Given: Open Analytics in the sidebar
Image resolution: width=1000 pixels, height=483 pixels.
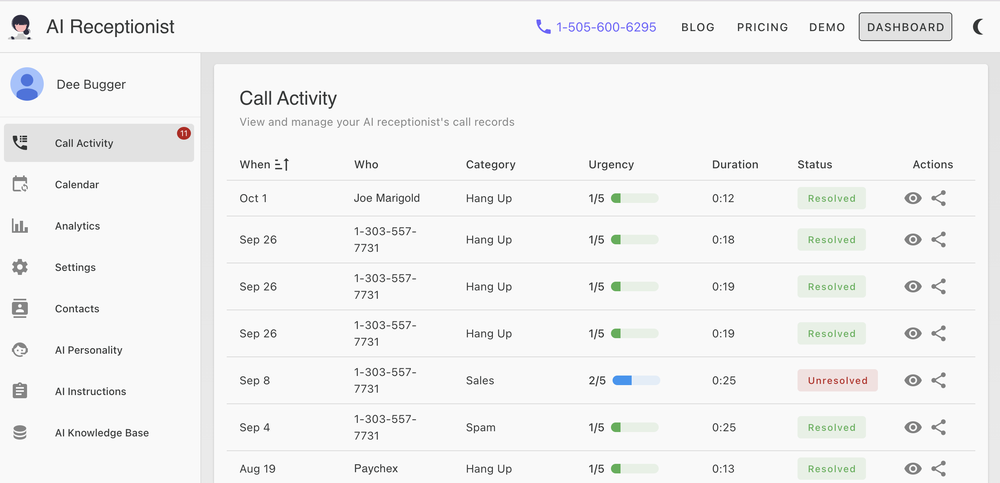Looking at the screenshot, I should coord(77,226).
